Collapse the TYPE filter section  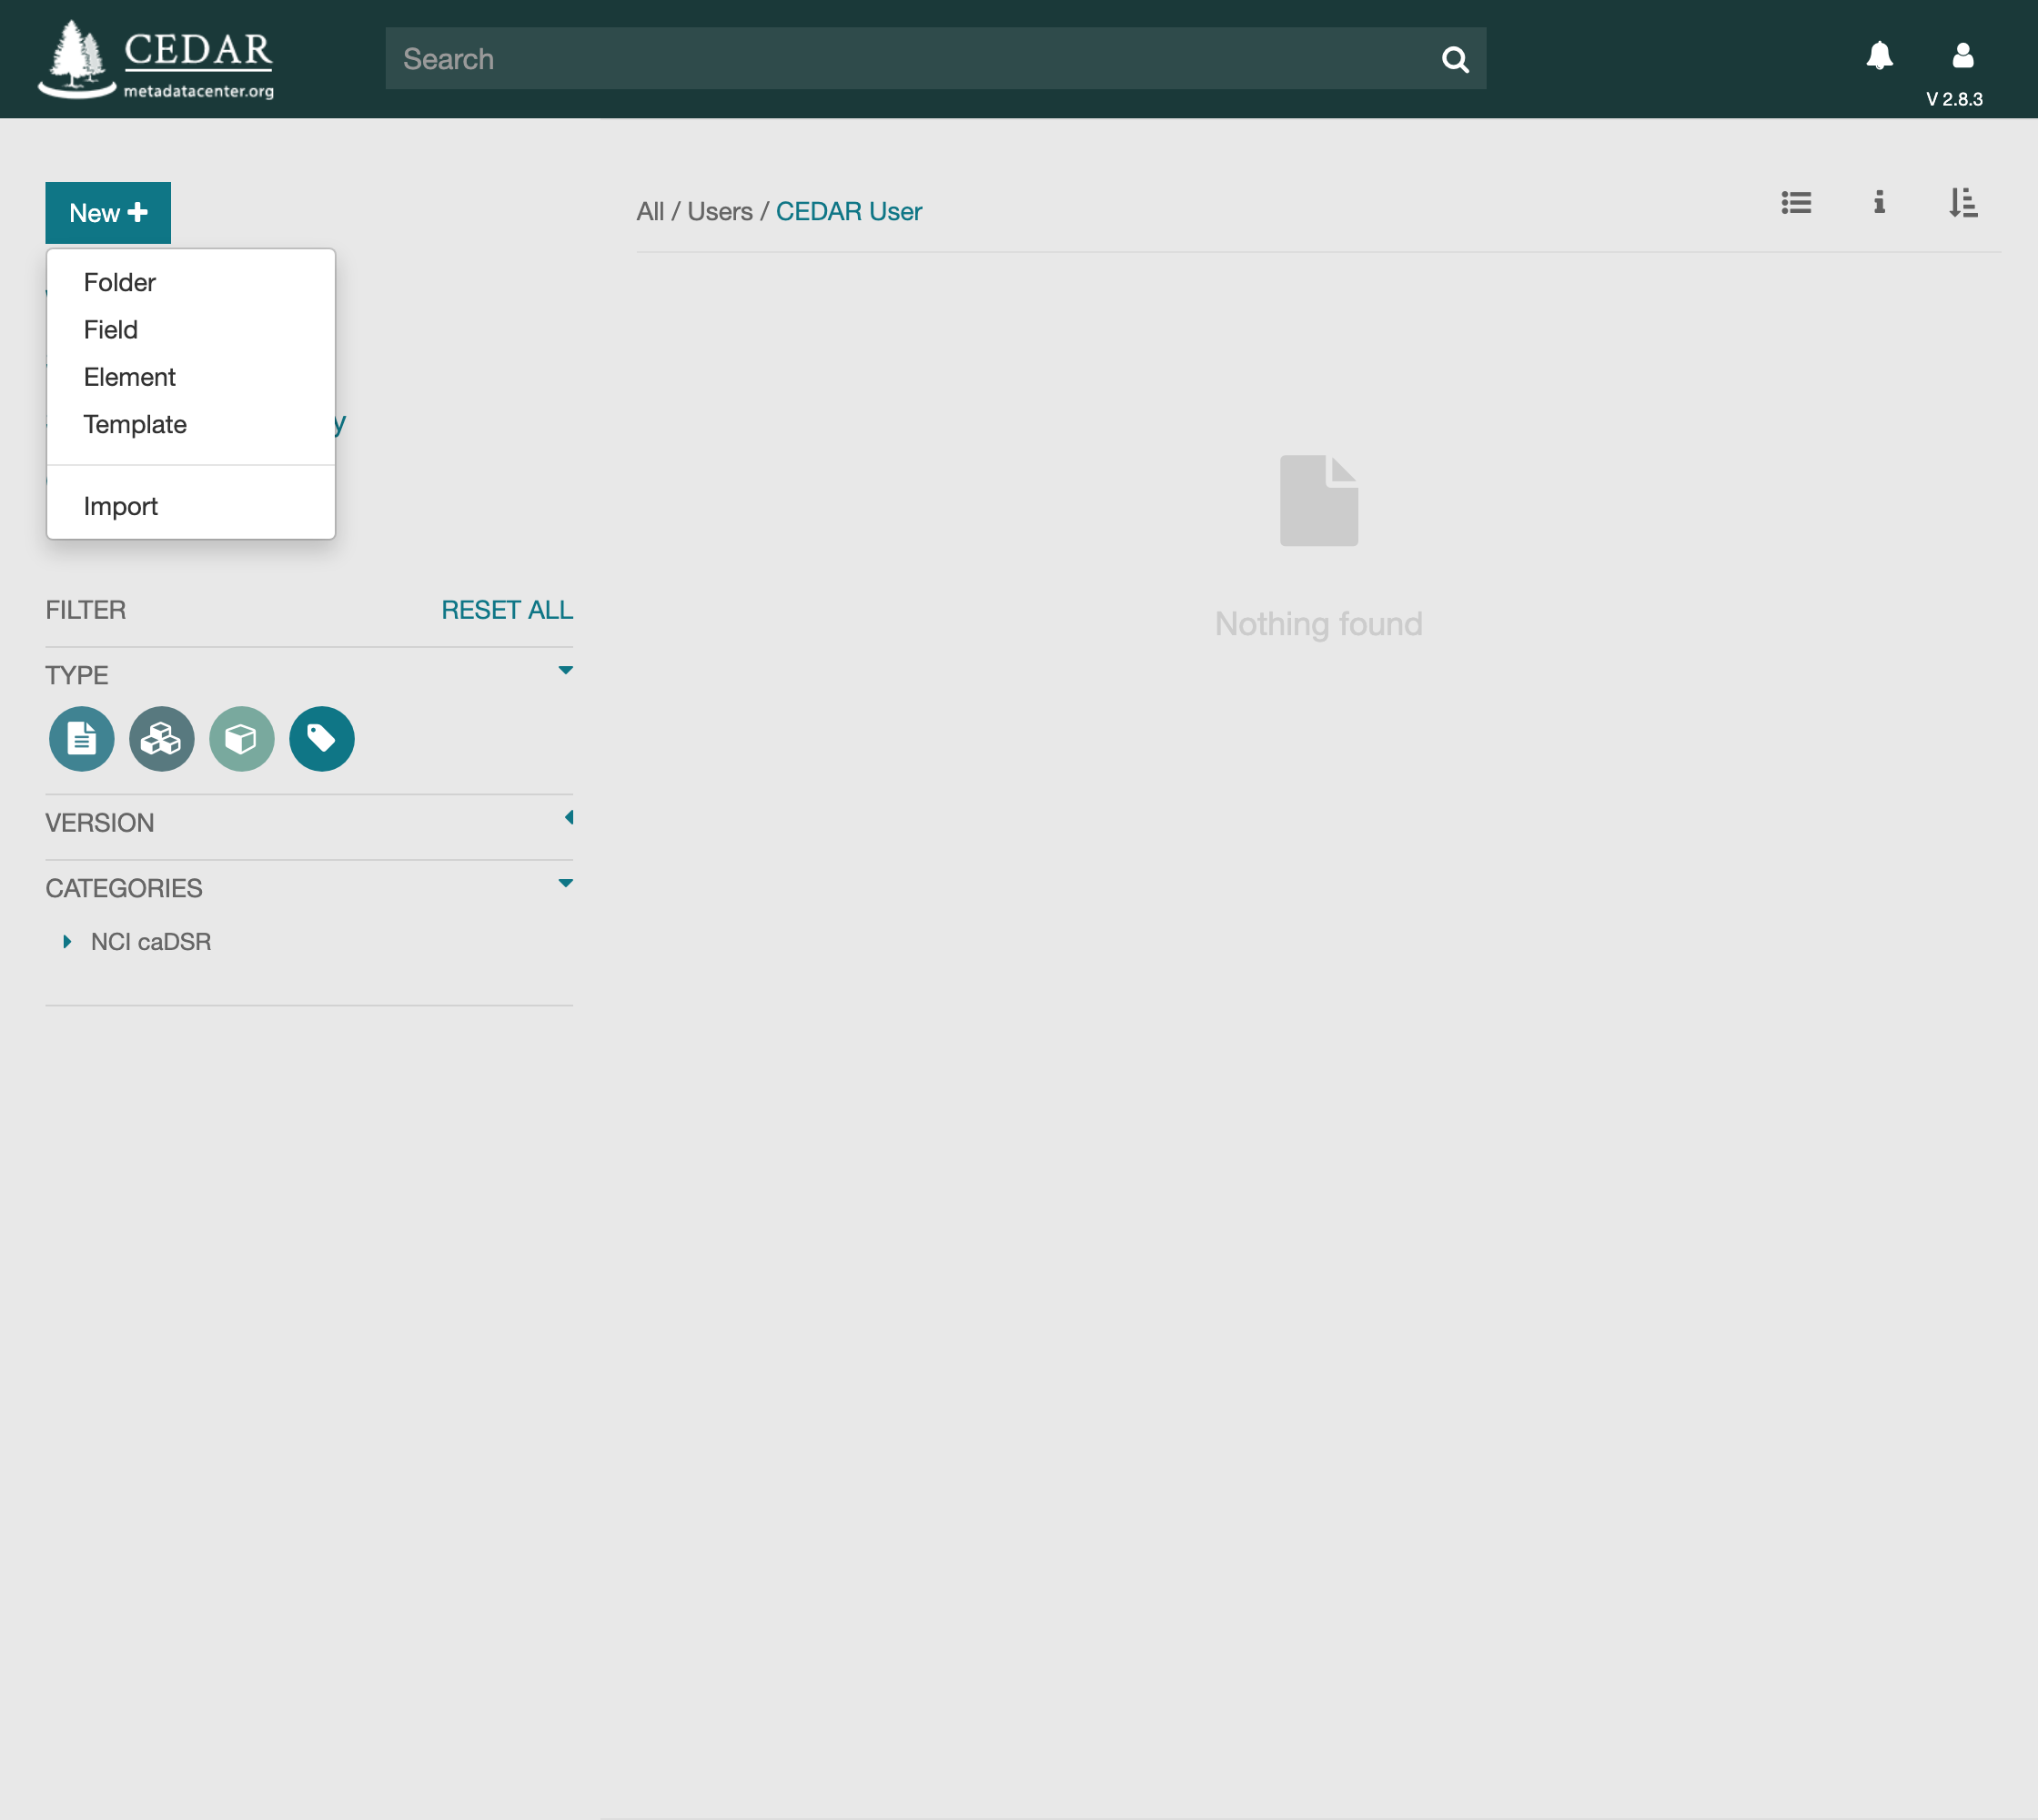point(565,671)
